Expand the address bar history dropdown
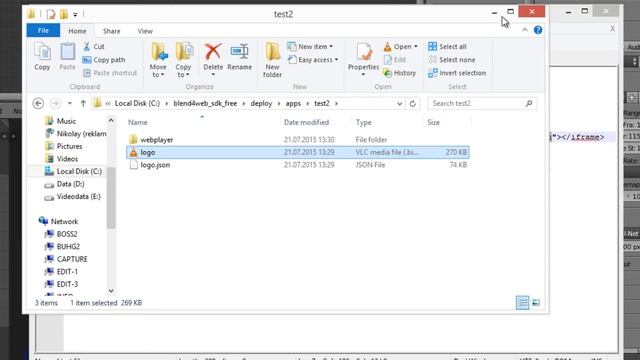The image size is (640, 360). tap(399, 104)
